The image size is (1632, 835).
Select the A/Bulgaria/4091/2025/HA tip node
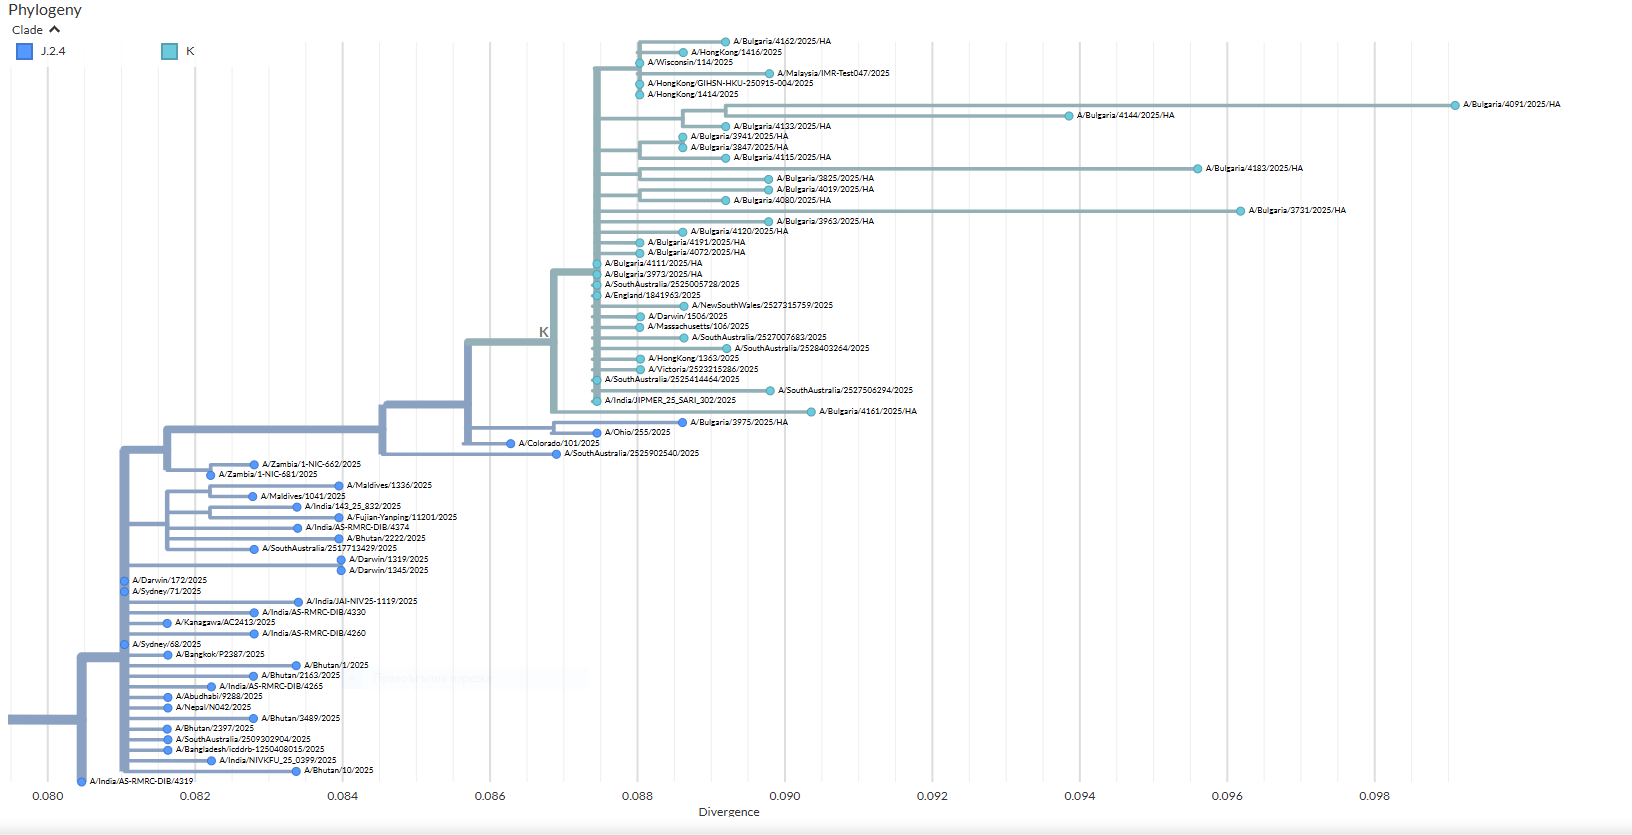[x=1455, y=105]
